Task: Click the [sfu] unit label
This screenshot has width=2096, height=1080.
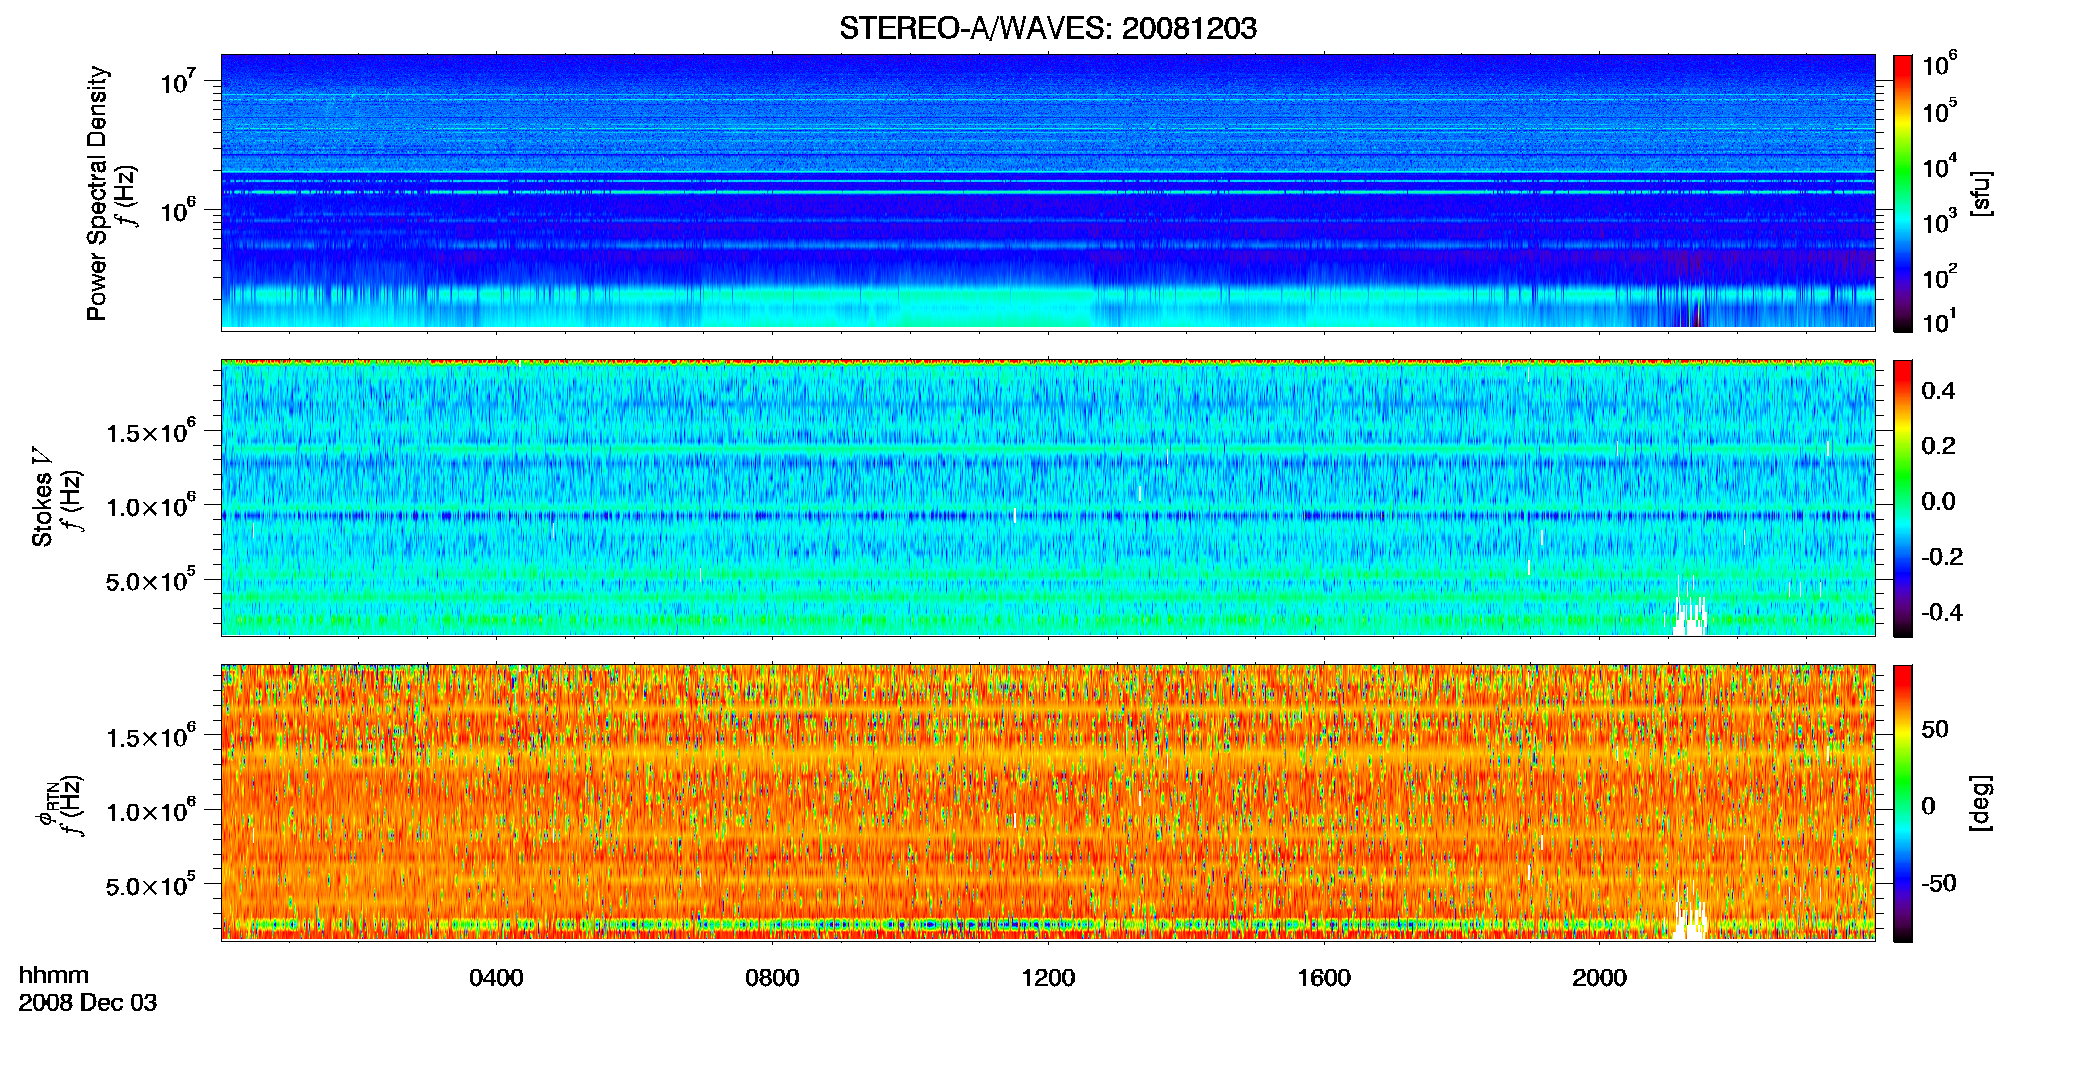Action: click(x=1981, y=193)
